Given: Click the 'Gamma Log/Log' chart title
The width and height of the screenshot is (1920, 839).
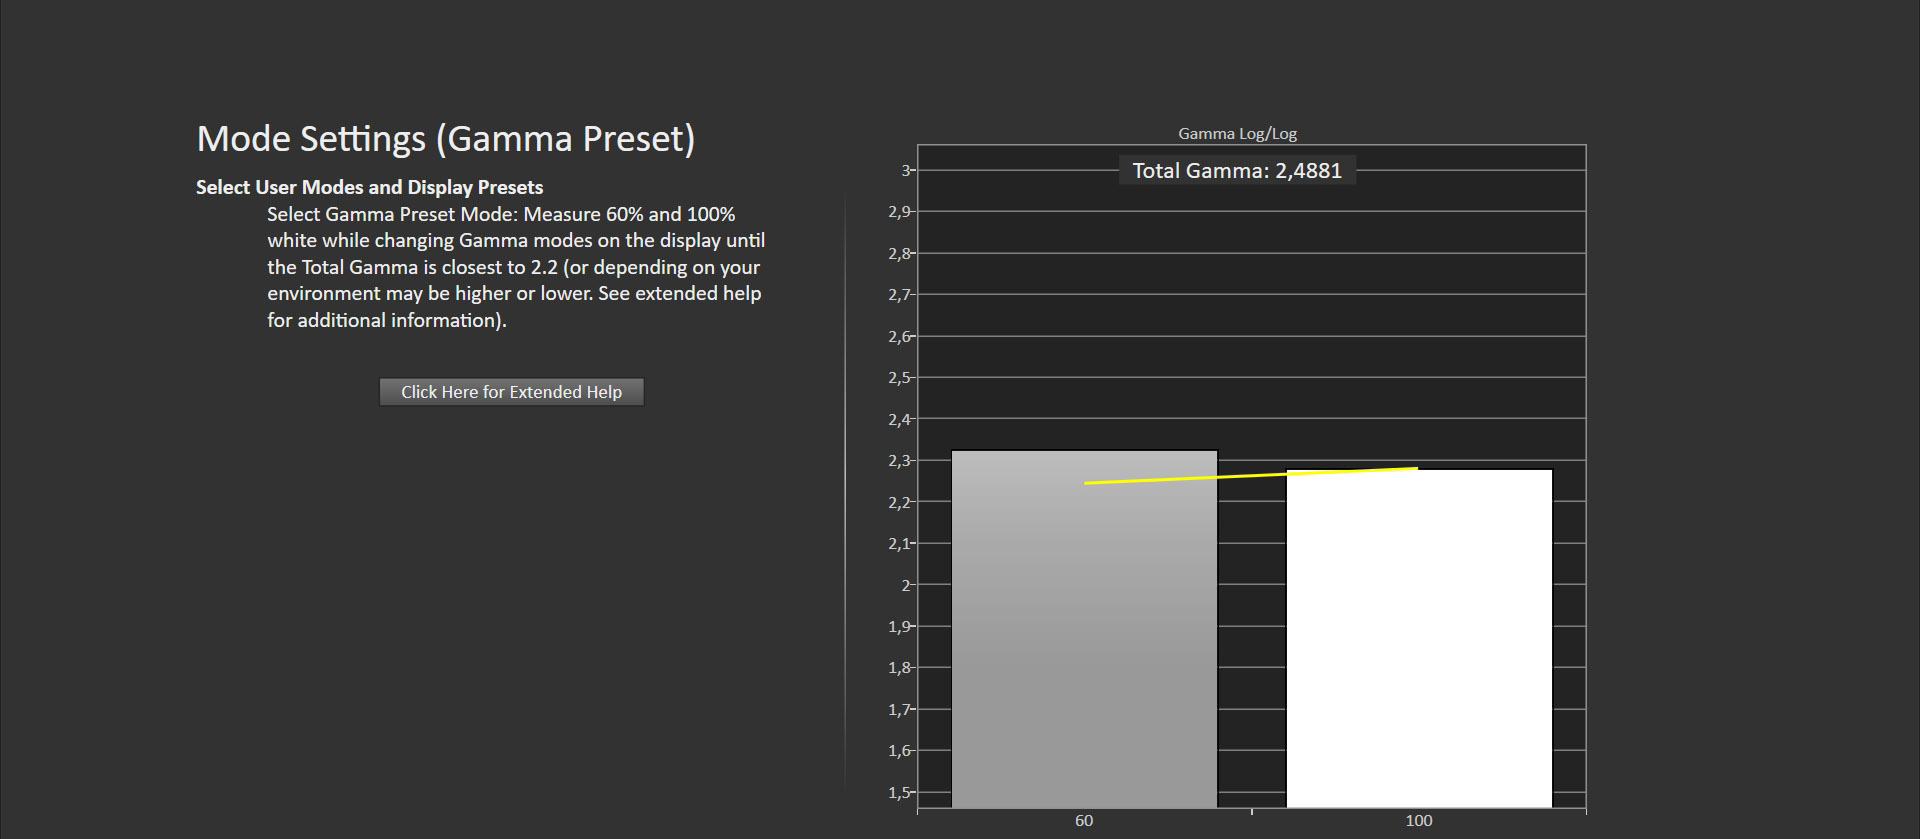Looking at the screenshot, I should (1237, 133).
